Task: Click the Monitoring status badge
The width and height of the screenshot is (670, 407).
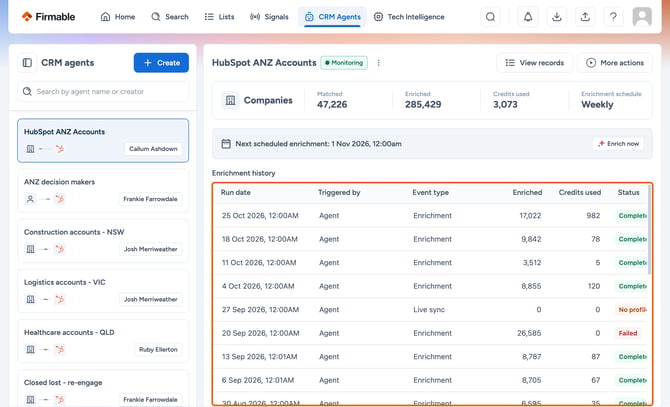Action: coord(344,63)
